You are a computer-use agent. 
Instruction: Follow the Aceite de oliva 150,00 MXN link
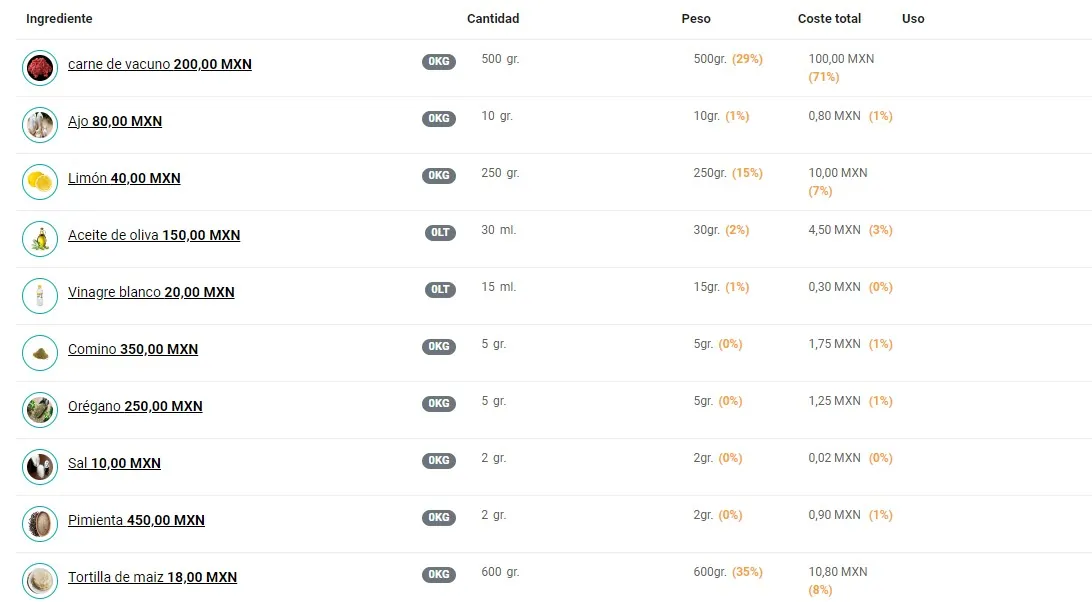pos(154,236)
